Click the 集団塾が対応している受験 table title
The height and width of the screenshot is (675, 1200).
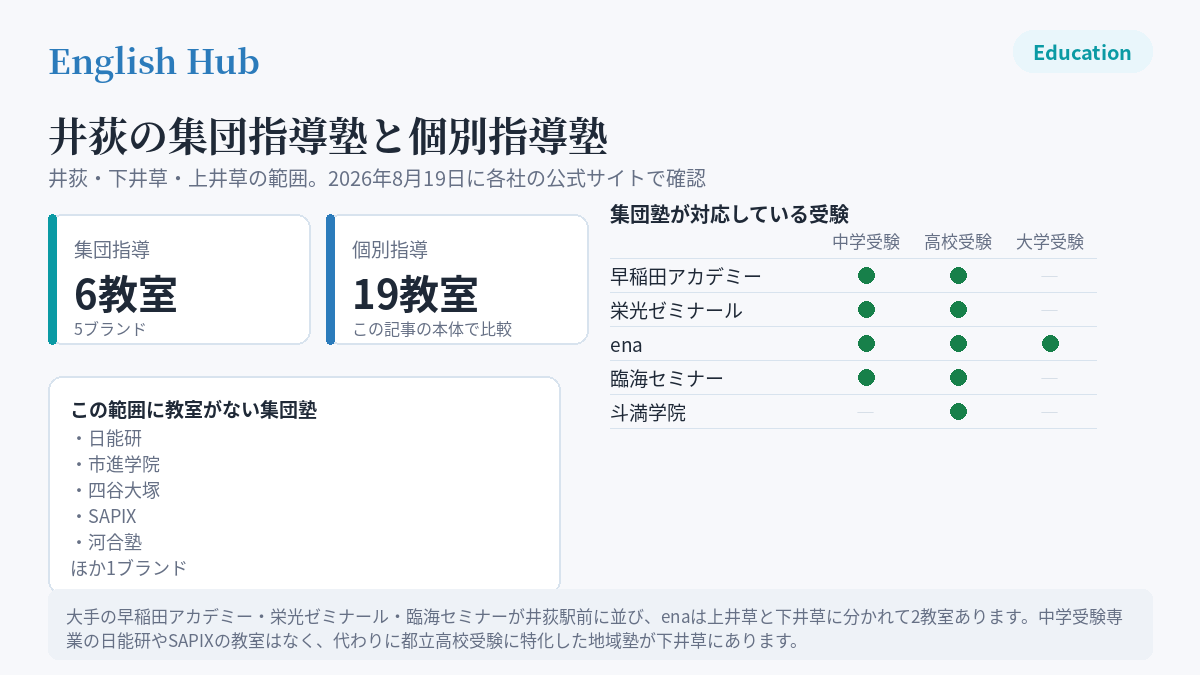click(729, 213)
